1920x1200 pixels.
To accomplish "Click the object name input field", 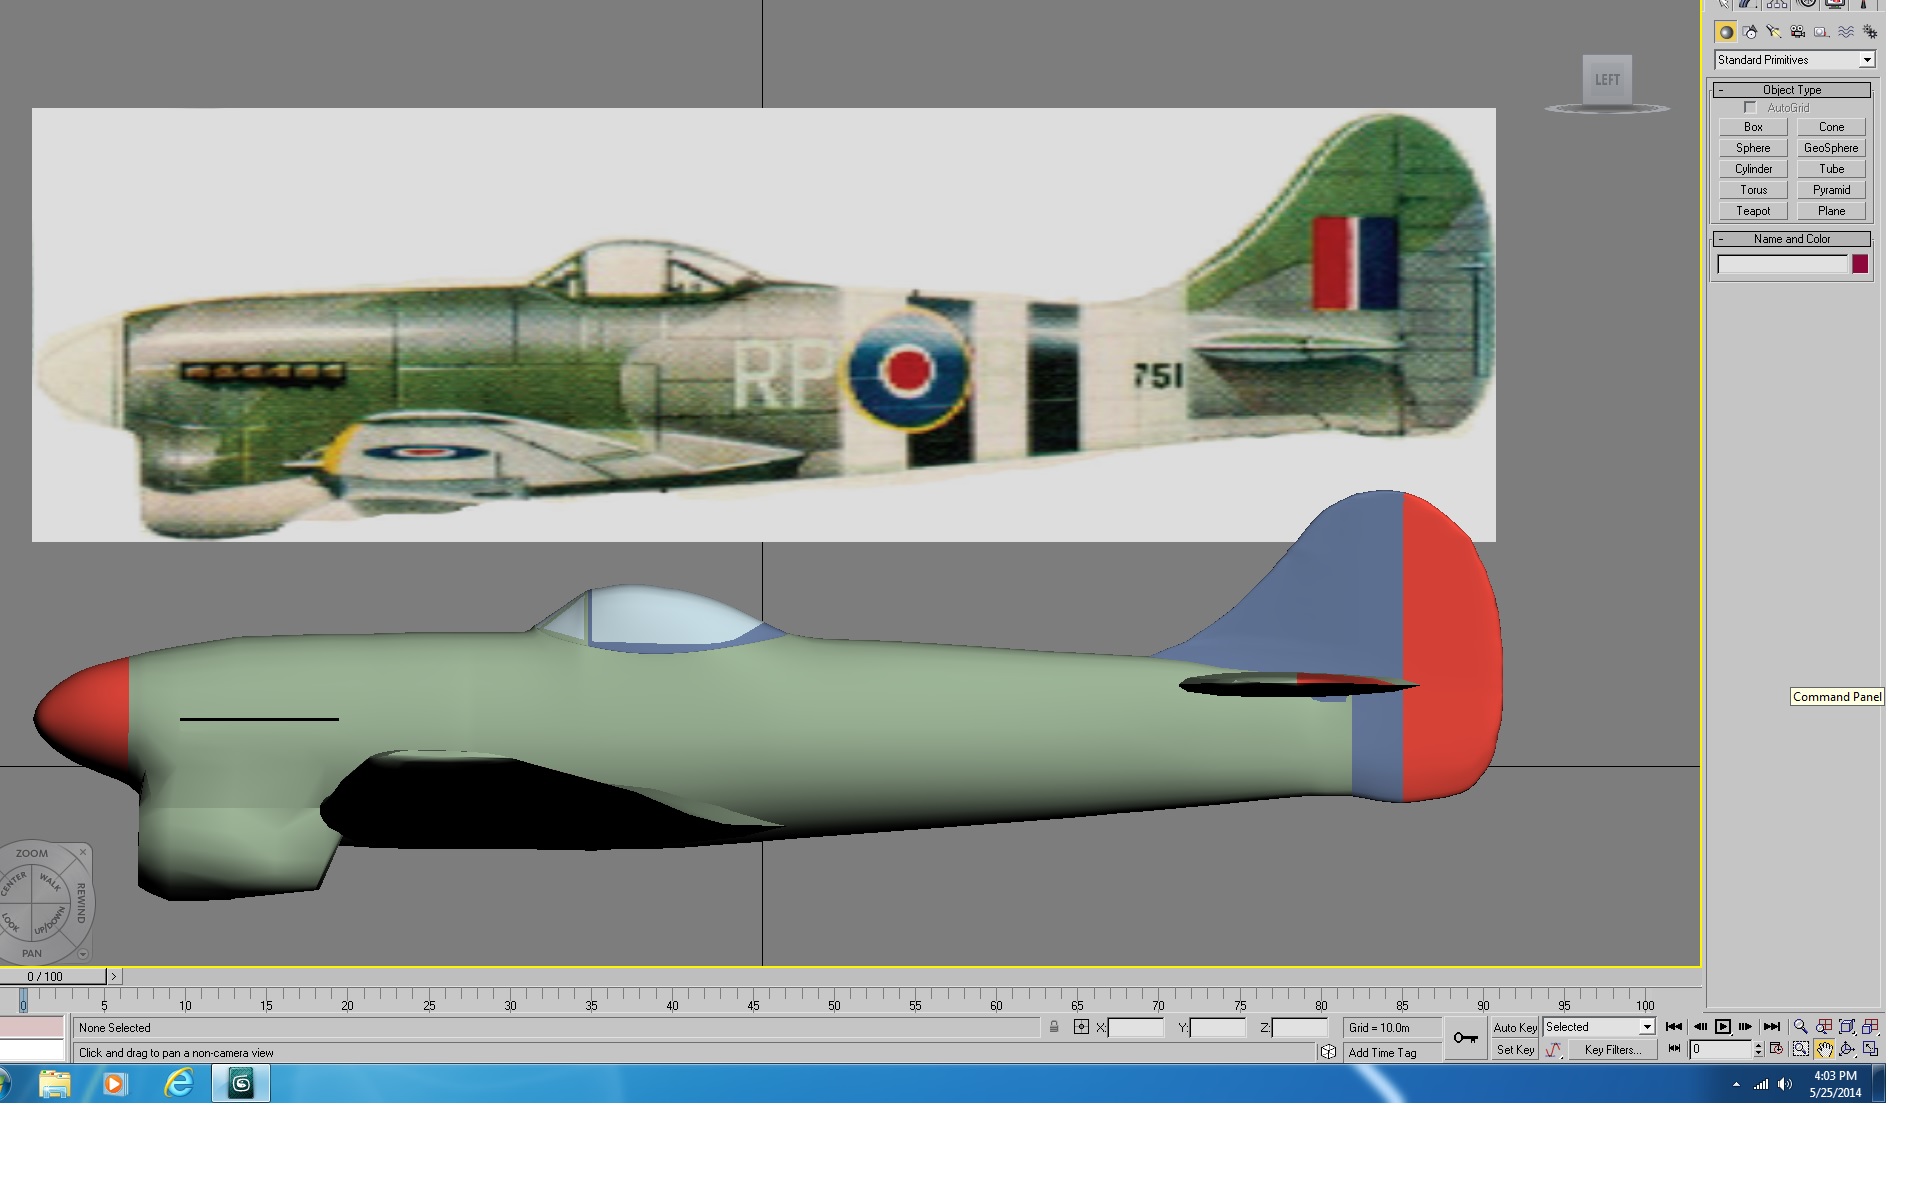I will tap(1782, 264).
